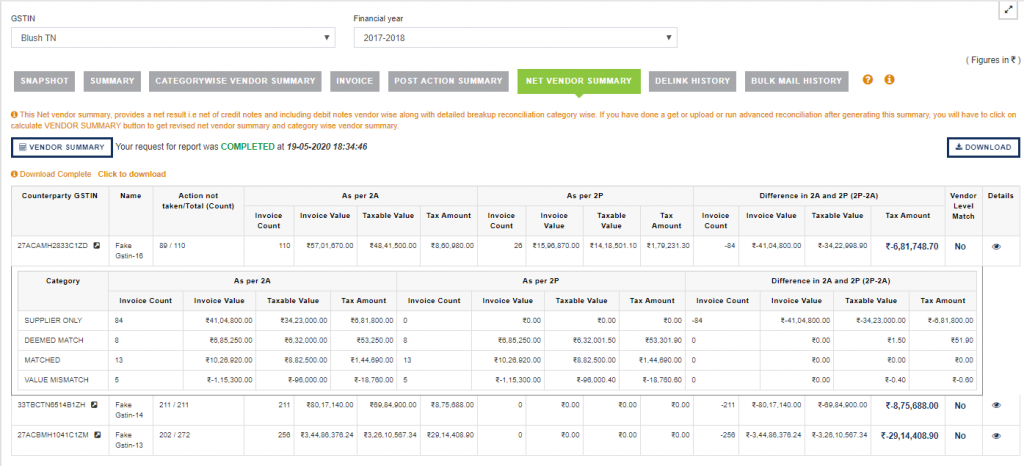Open the Post Action Summary tab
The height and width of the screenshot is (466, 1024).
pos(448,81)
